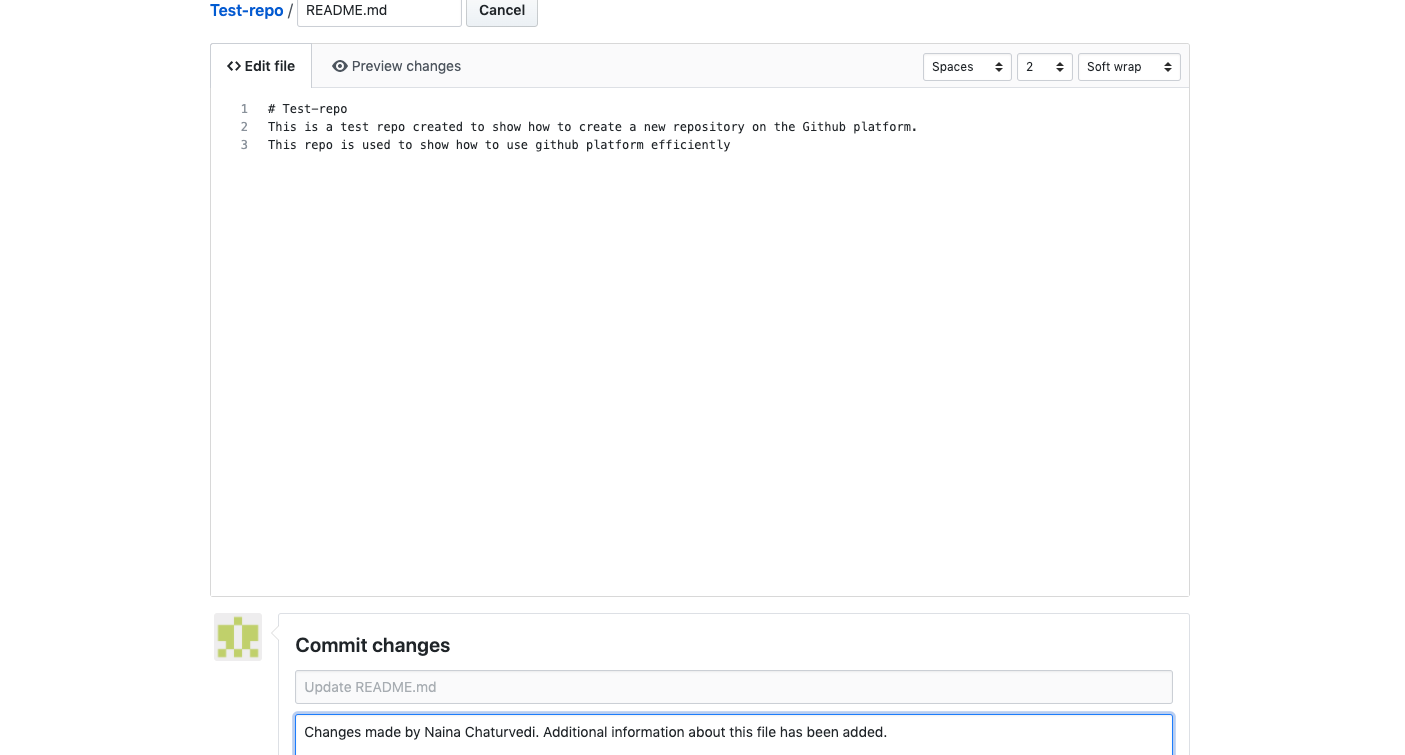The height and width of the screenshot is (755, 1405).
Task: Open the Test-repo breadcrumb link
Action: click(x=246, y=10)
